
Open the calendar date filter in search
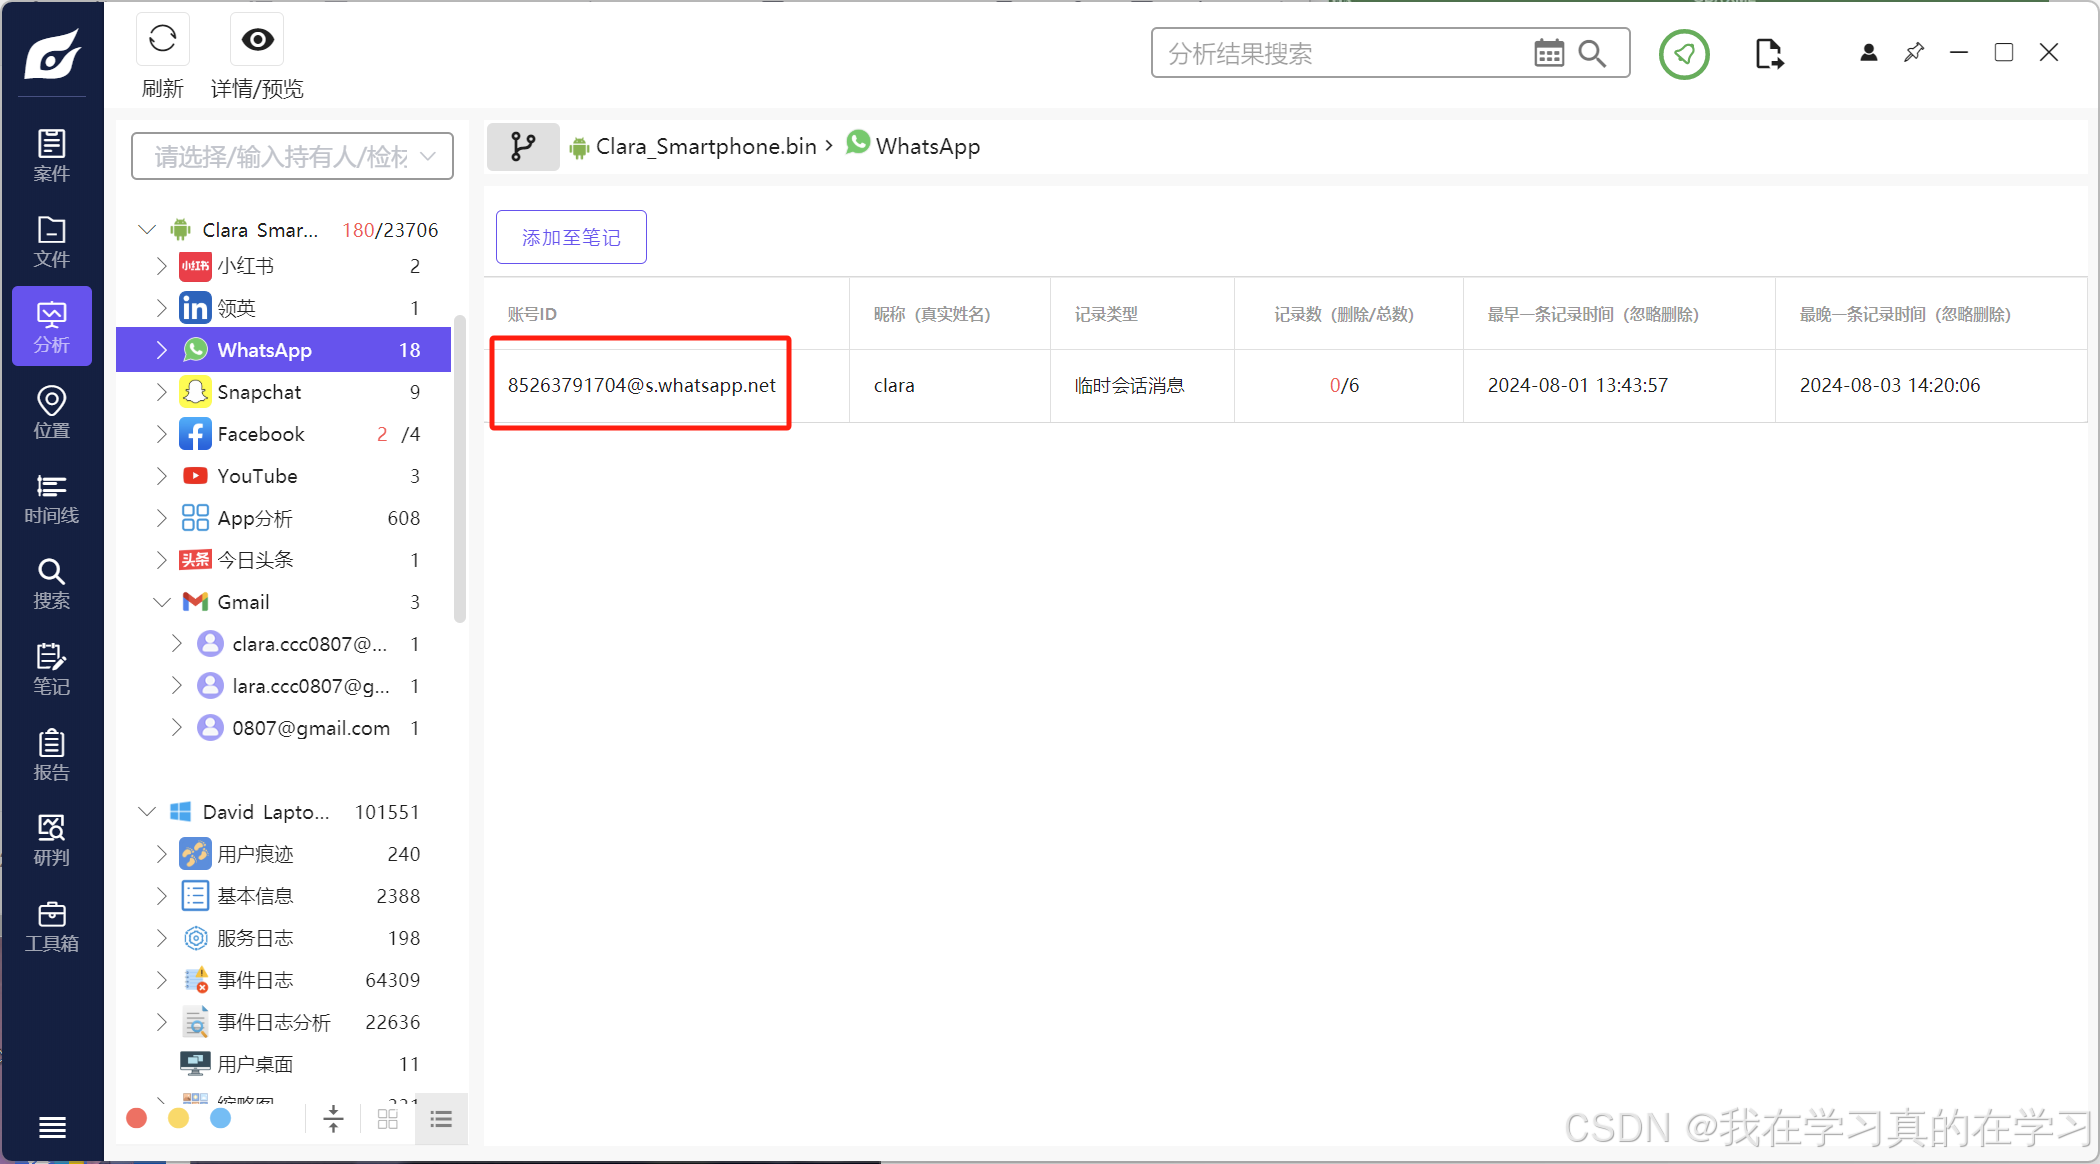pos(1548,54)
